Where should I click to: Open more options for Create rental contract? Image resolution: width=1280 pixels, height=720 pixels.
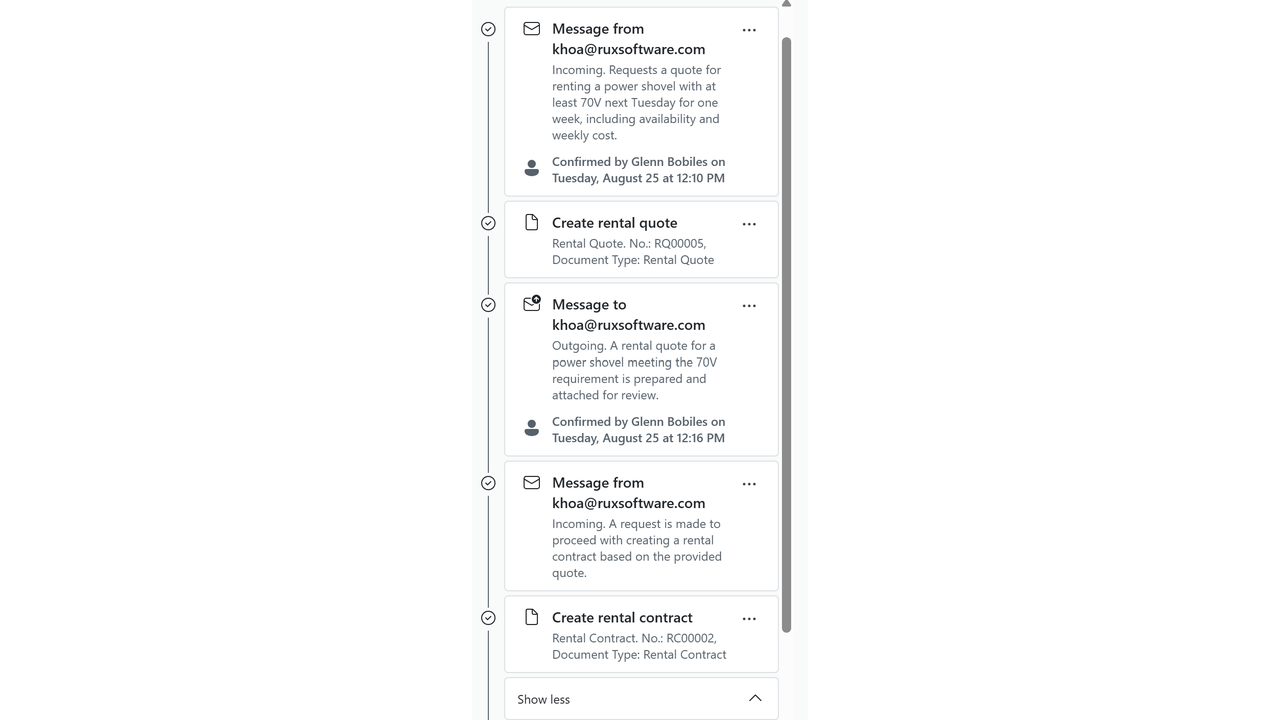(x=749, y=619)
